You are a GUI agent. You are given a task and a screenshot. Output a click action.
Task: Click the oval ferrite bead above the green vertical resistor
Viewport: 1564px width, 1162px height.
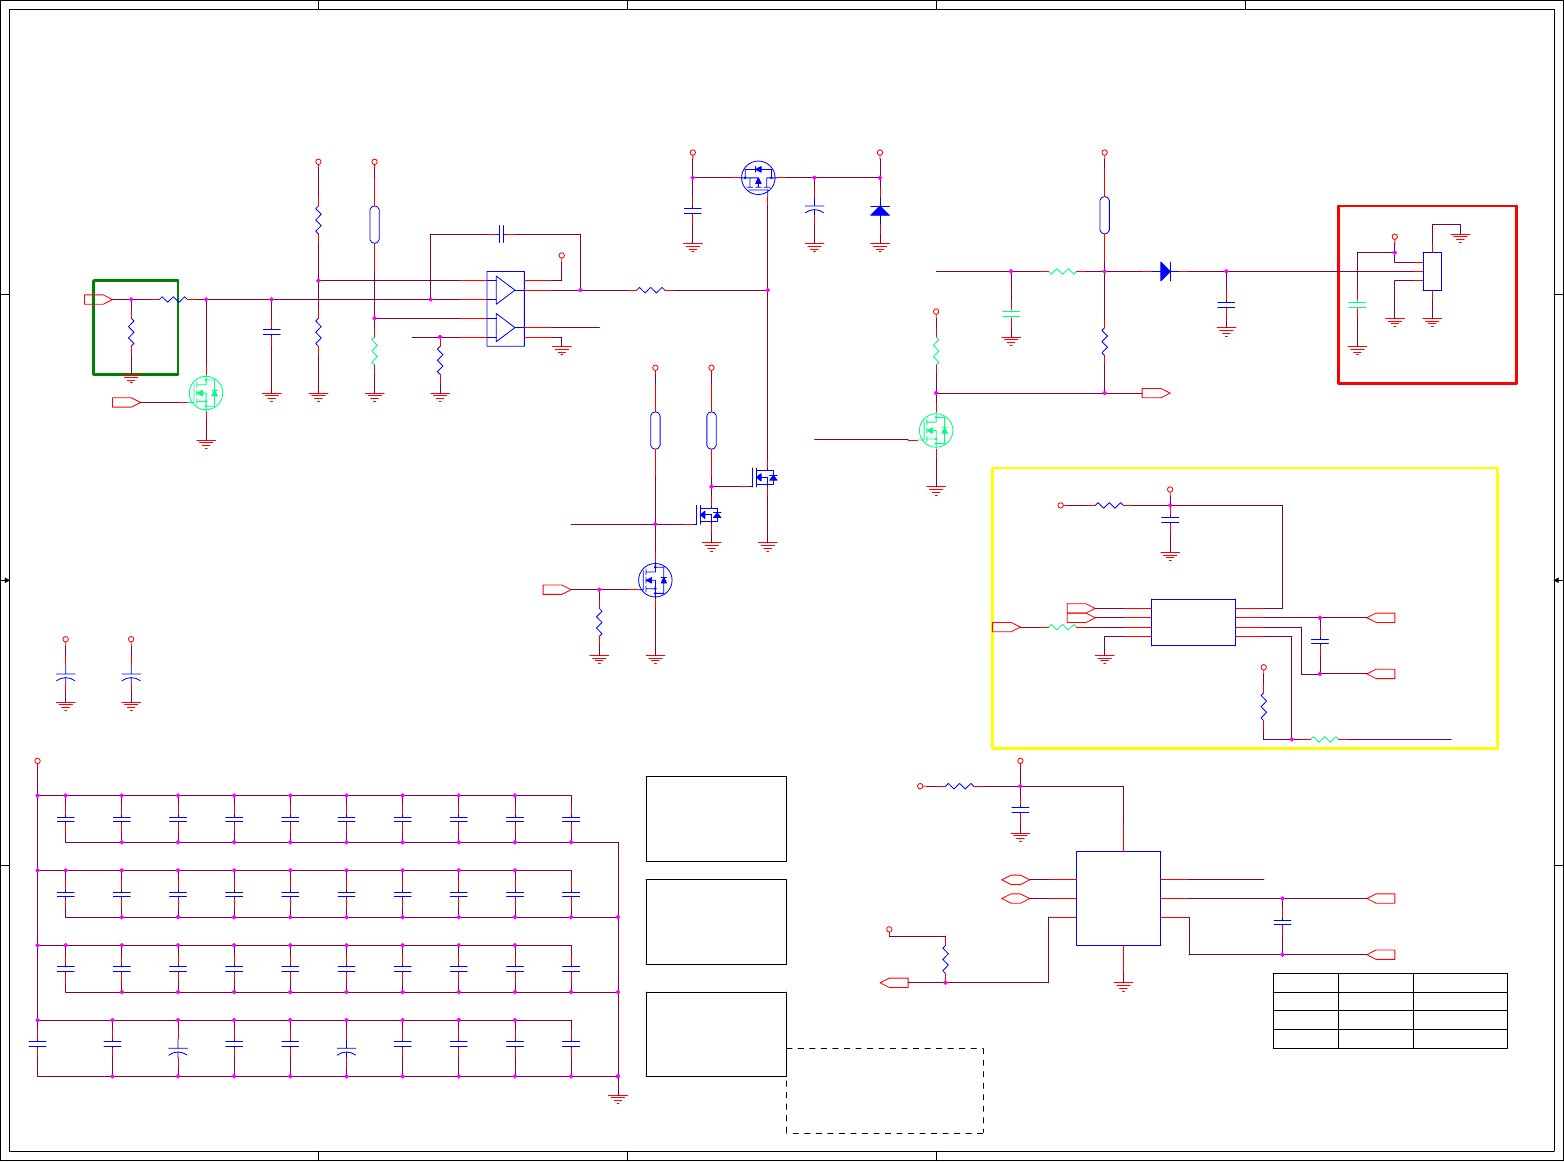click(374, 224)
